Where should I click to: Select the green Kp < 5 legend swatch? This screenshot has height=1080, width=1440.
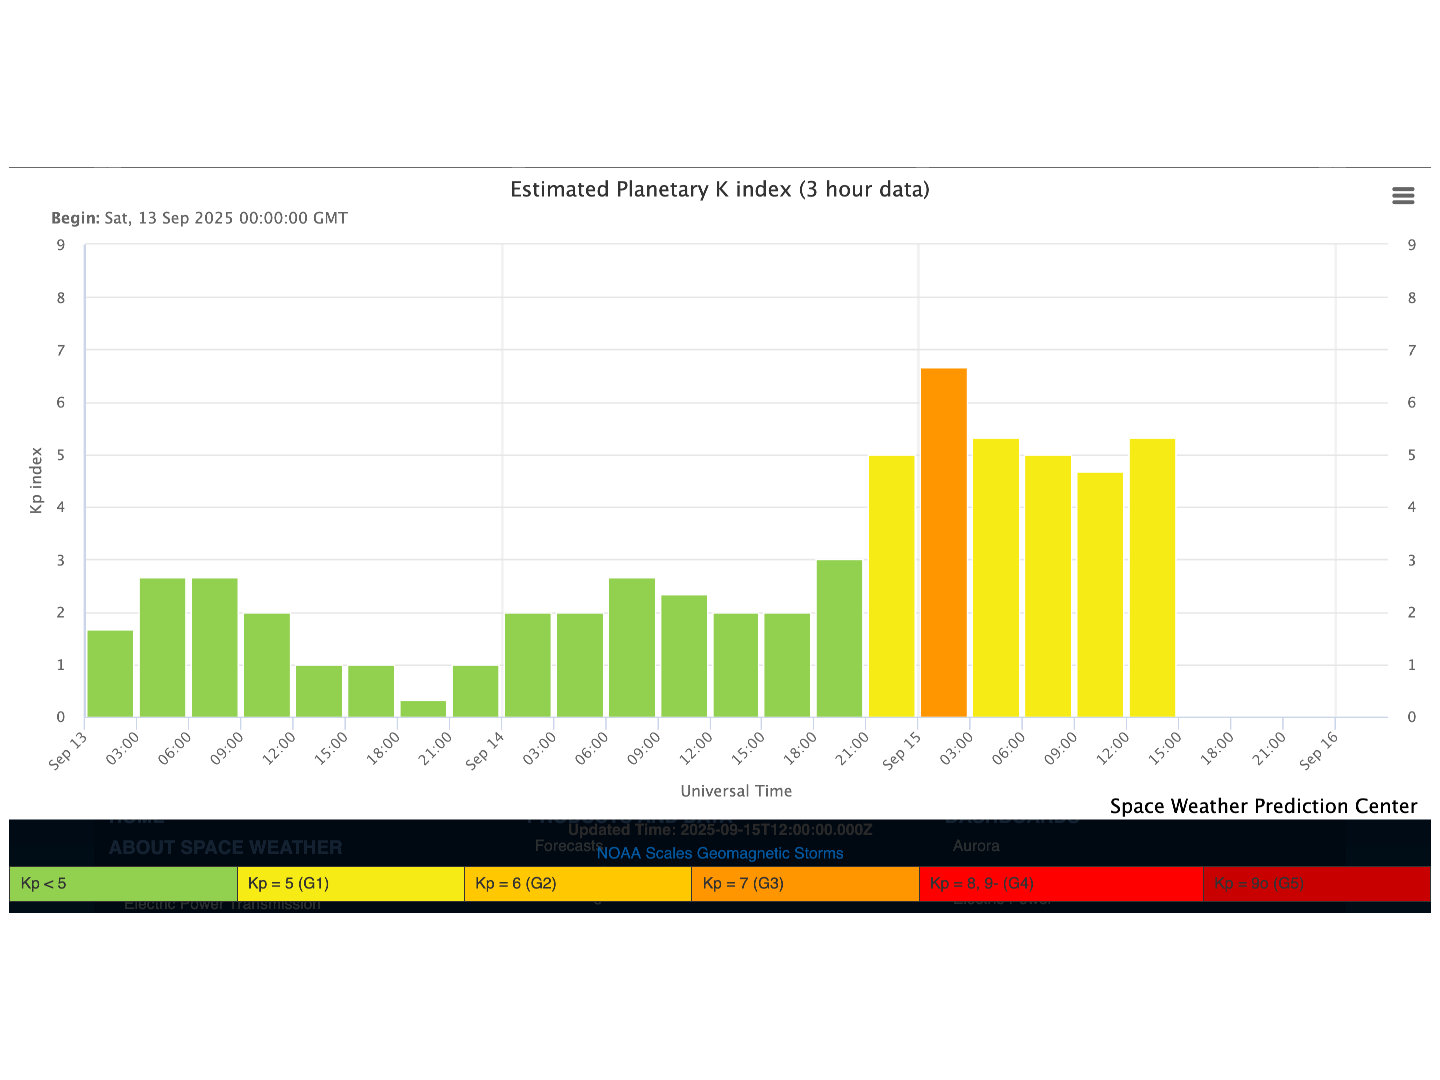pos(123,884)
